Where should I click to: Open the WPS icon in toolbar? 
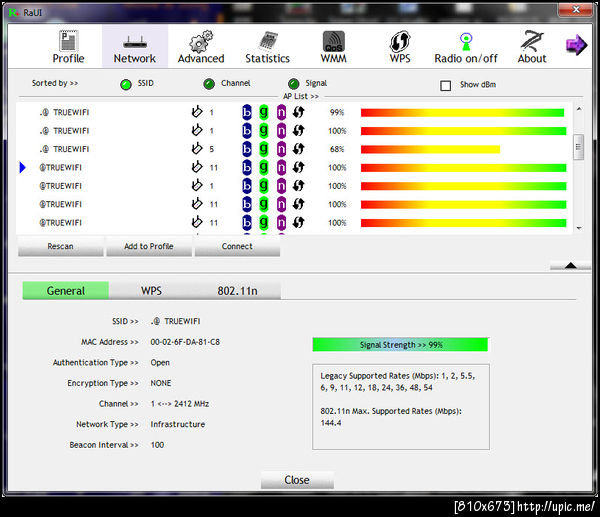coord(400,41)
